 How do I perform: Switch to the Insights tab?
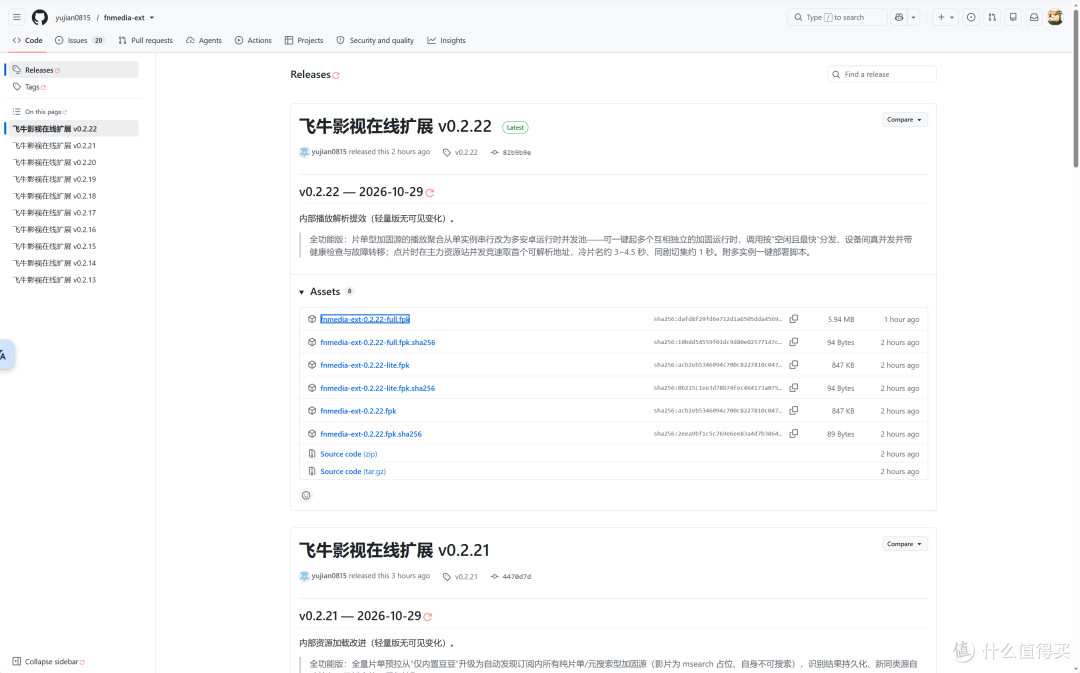446,41
